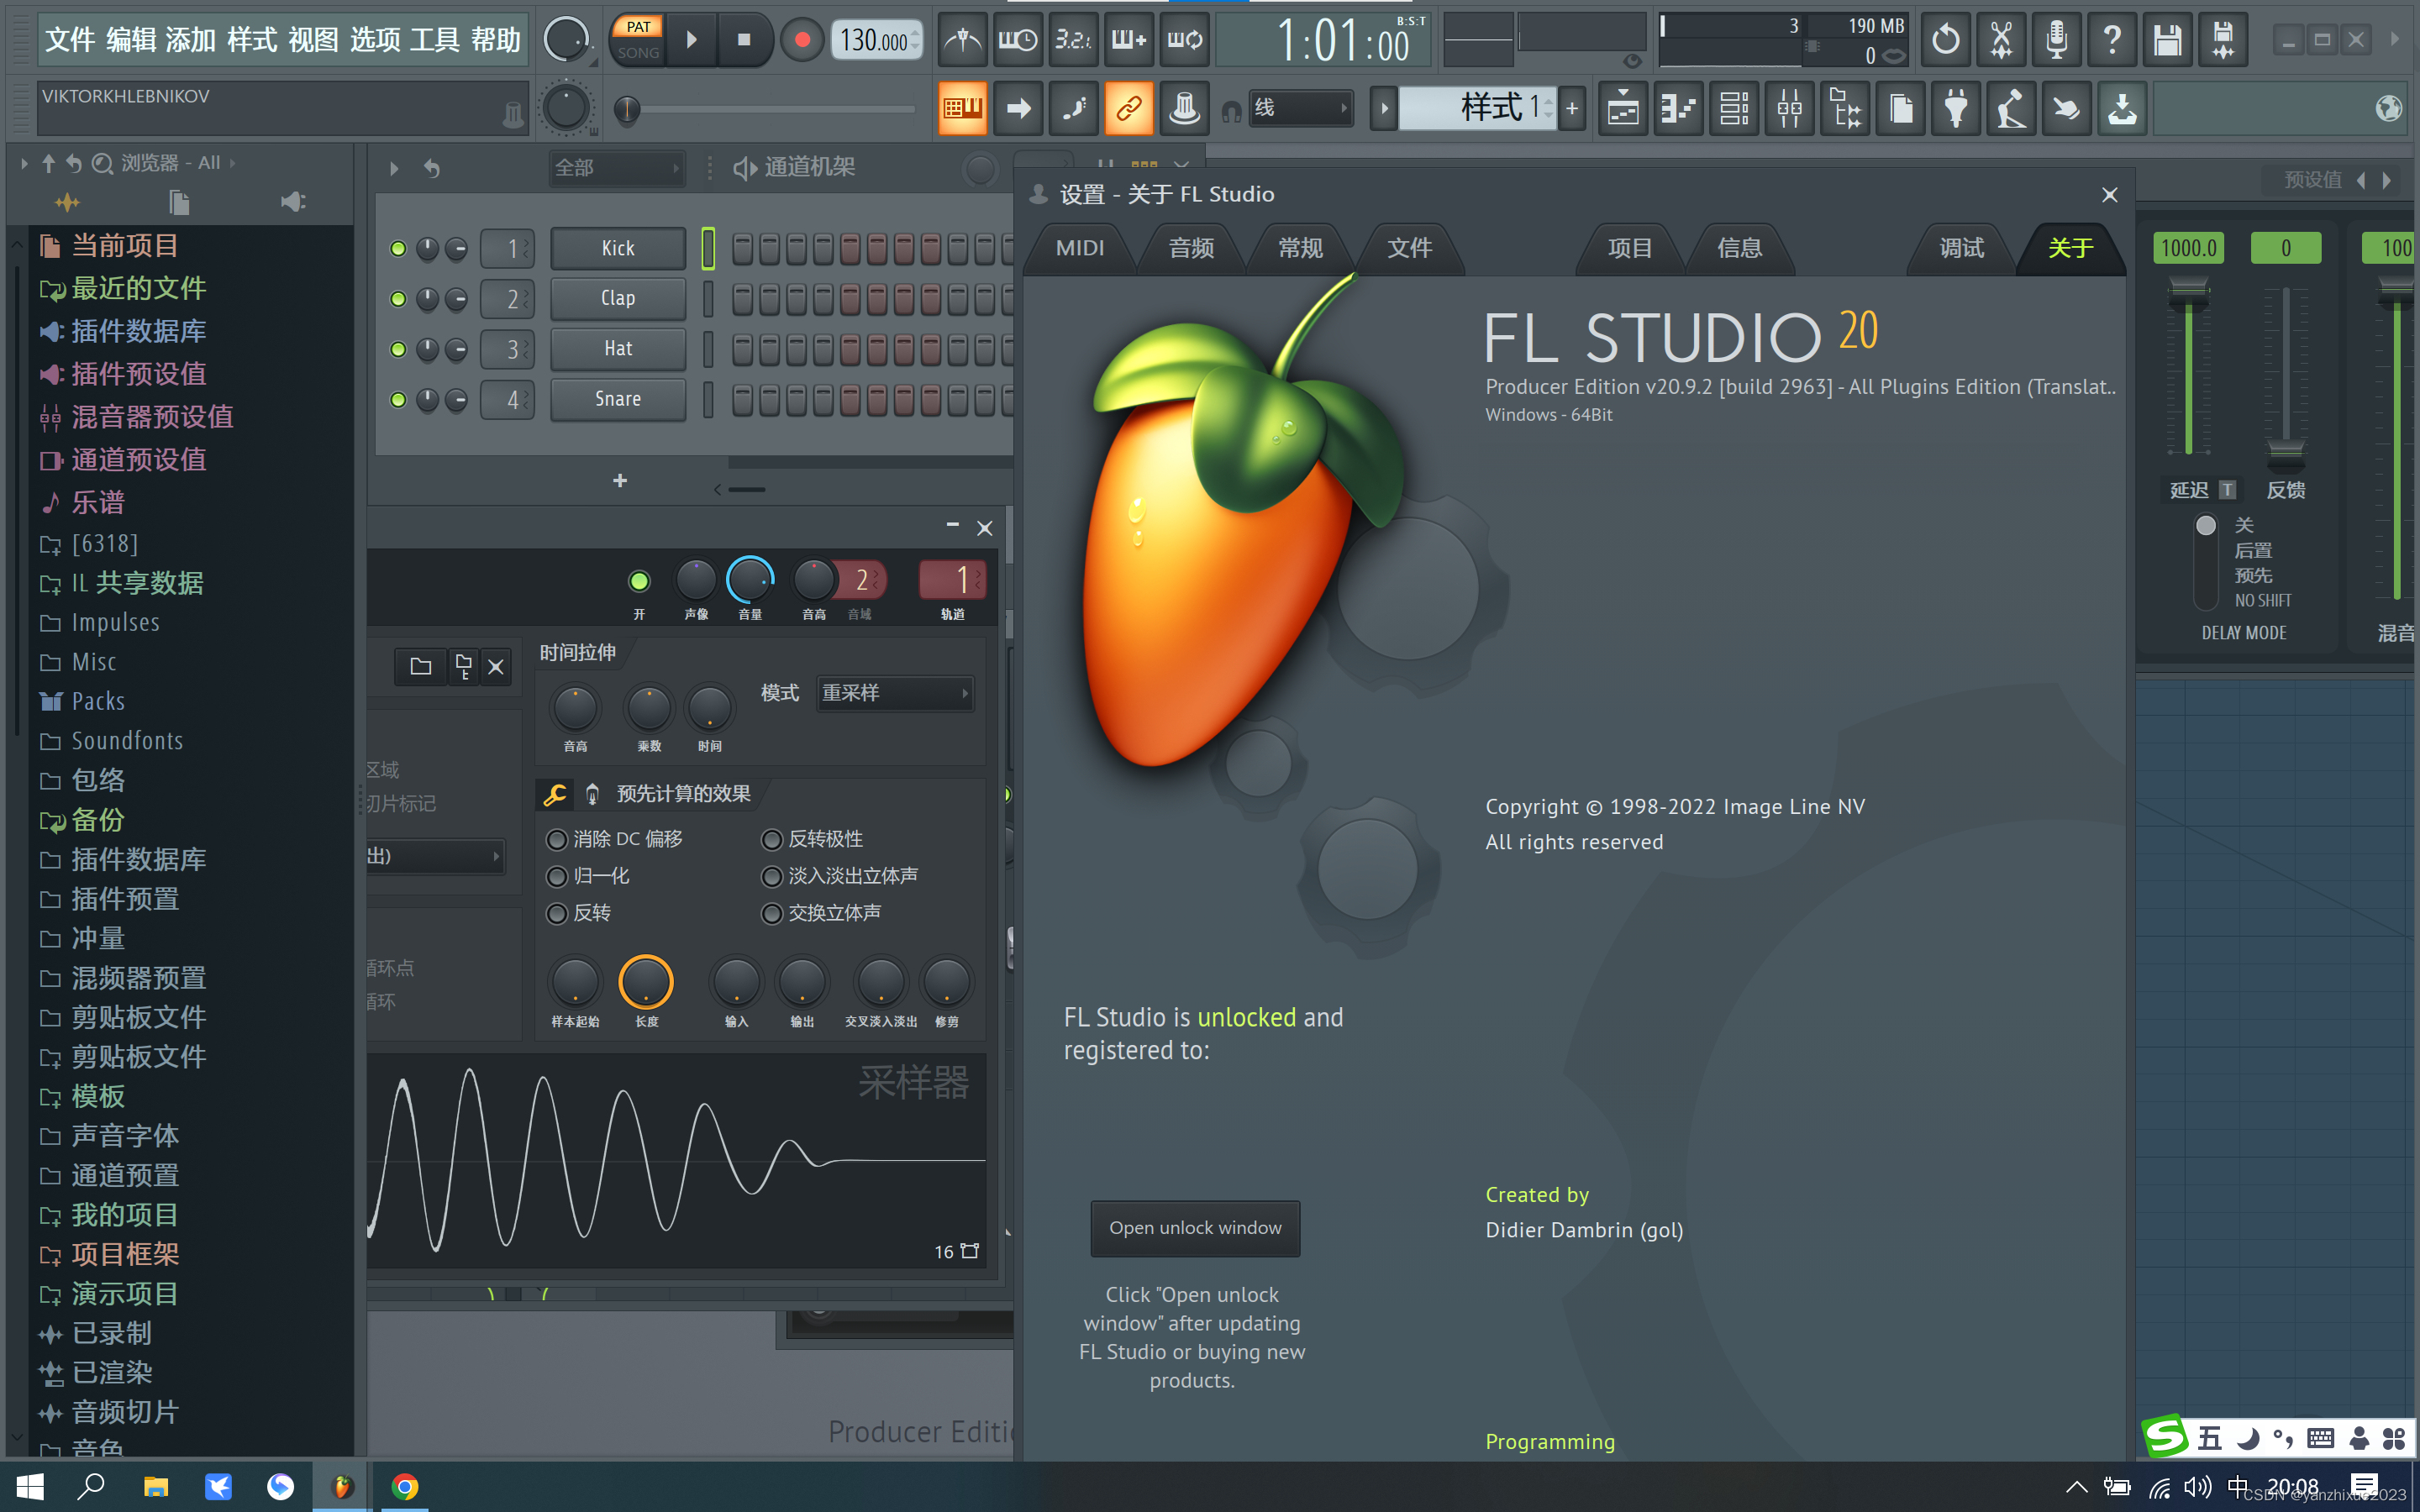Enable 淡入淡出立体声 option

click(771, 876)
